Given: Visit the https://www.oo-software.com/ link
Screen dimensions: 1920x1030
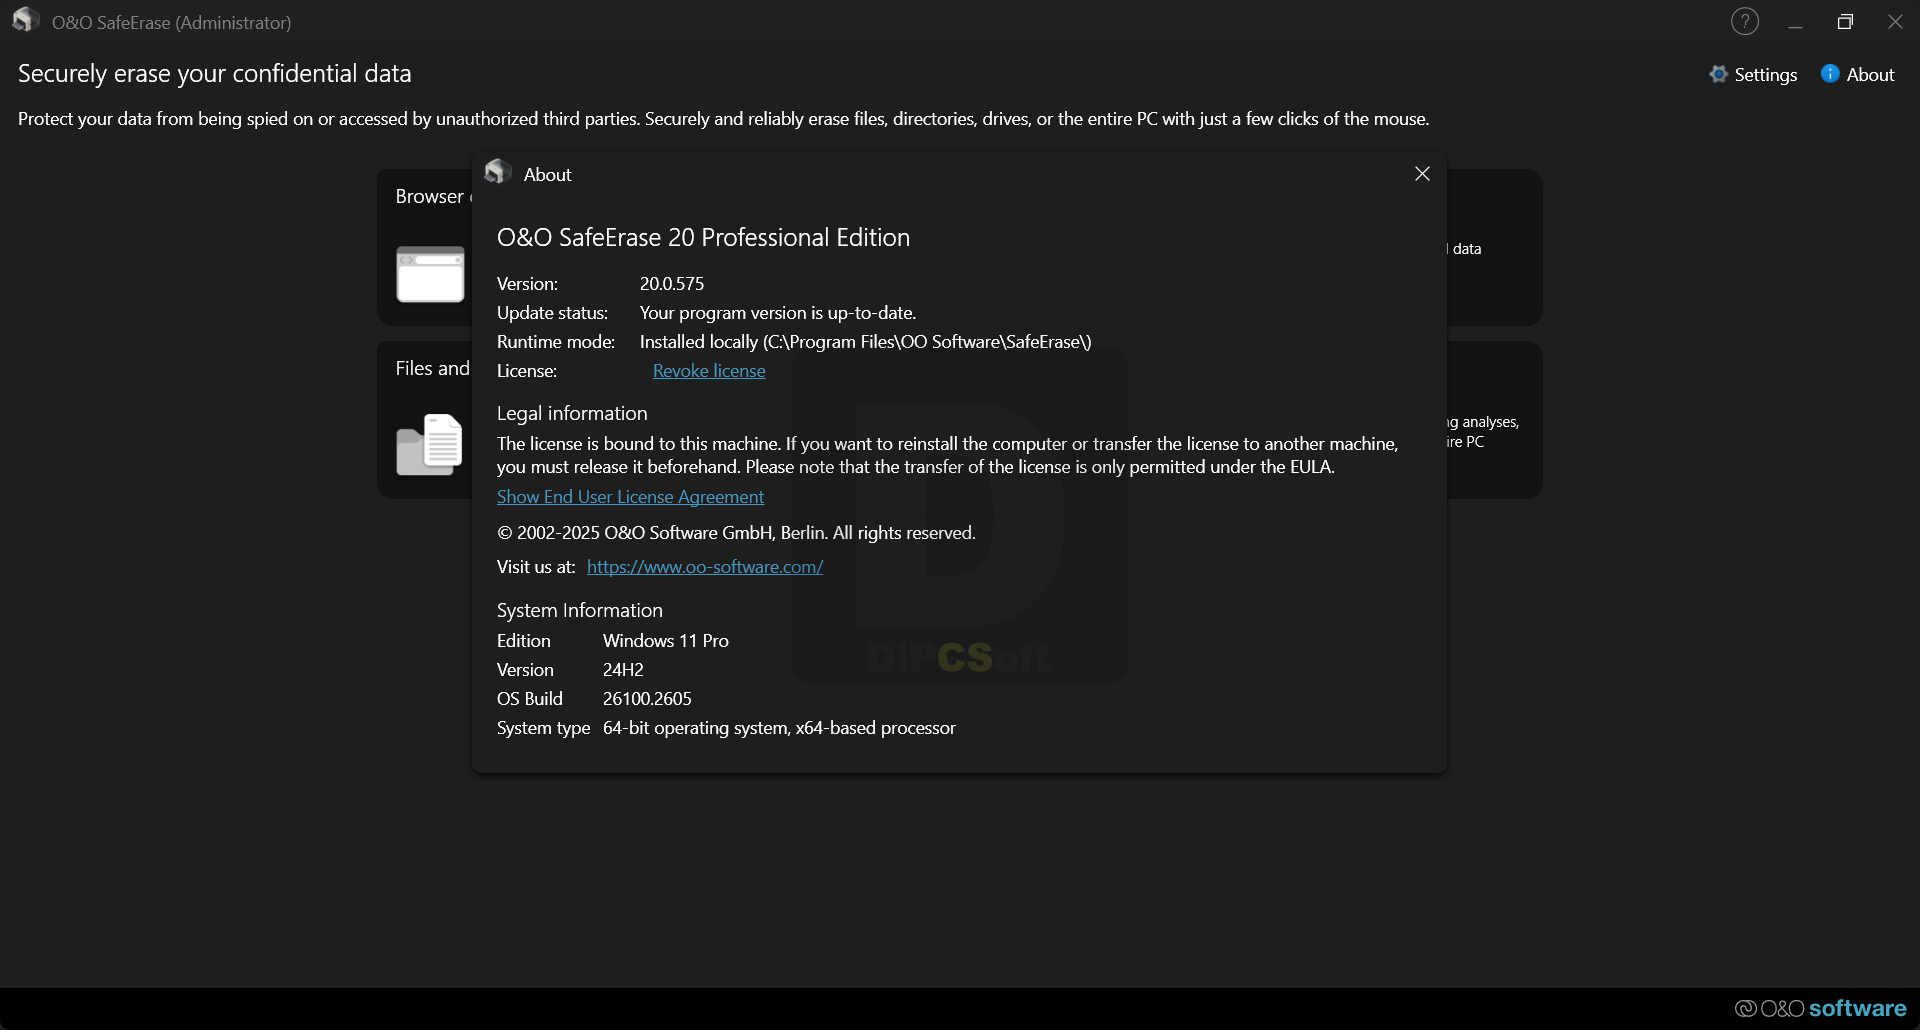Looking at the screenshot, I should (x=705, y=567).
